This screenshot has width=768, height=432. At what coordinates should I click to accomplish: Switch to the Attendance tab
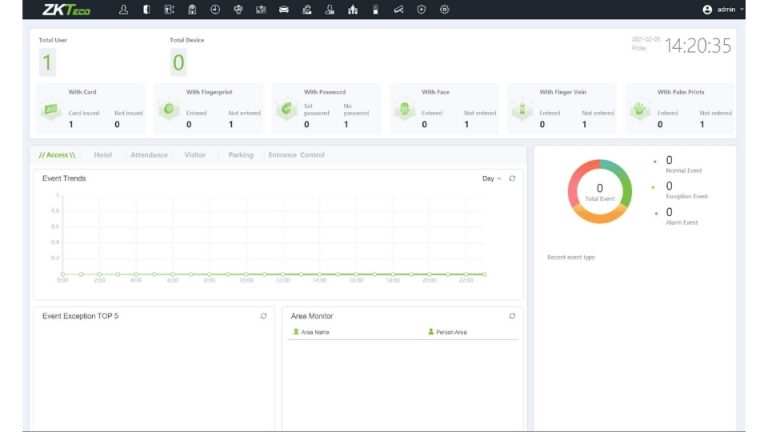[x=149, y=155]
